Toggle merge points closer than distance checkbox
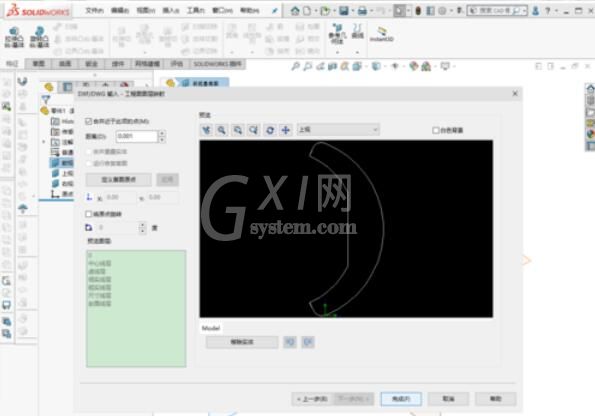Image resolution: width=595 pixels, height=416 pixels. pos(89,121)
